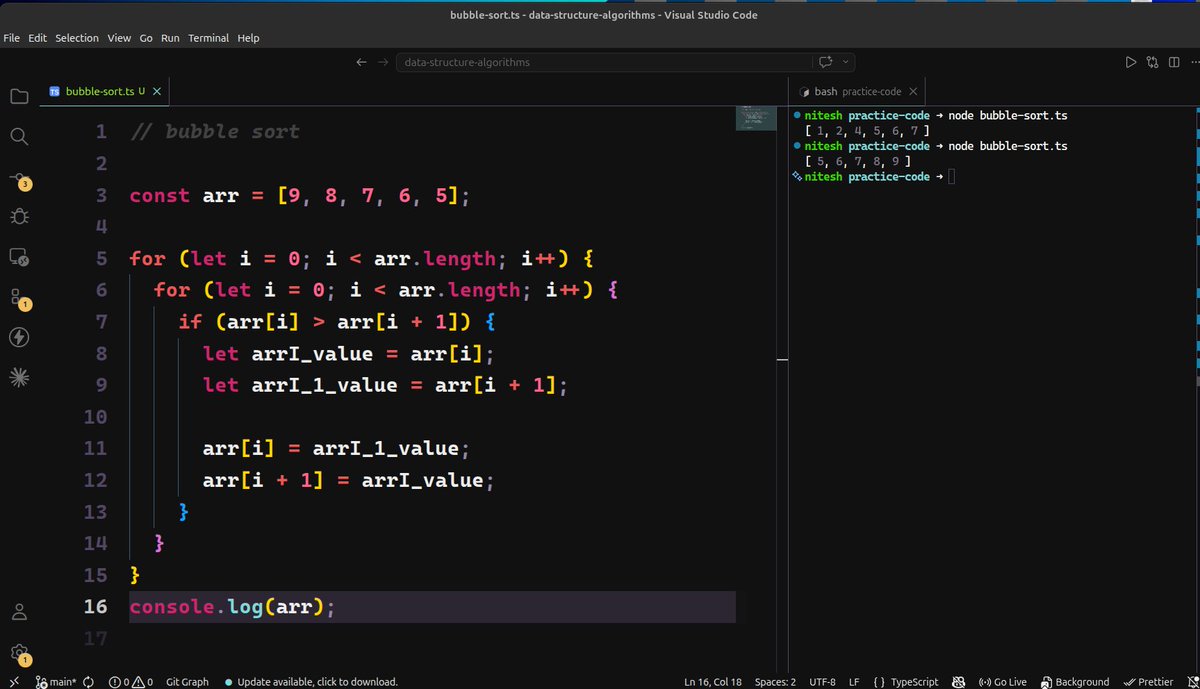The image size is (1200, 689).
Task: Open the Run menu
Action: pos(170,38)
